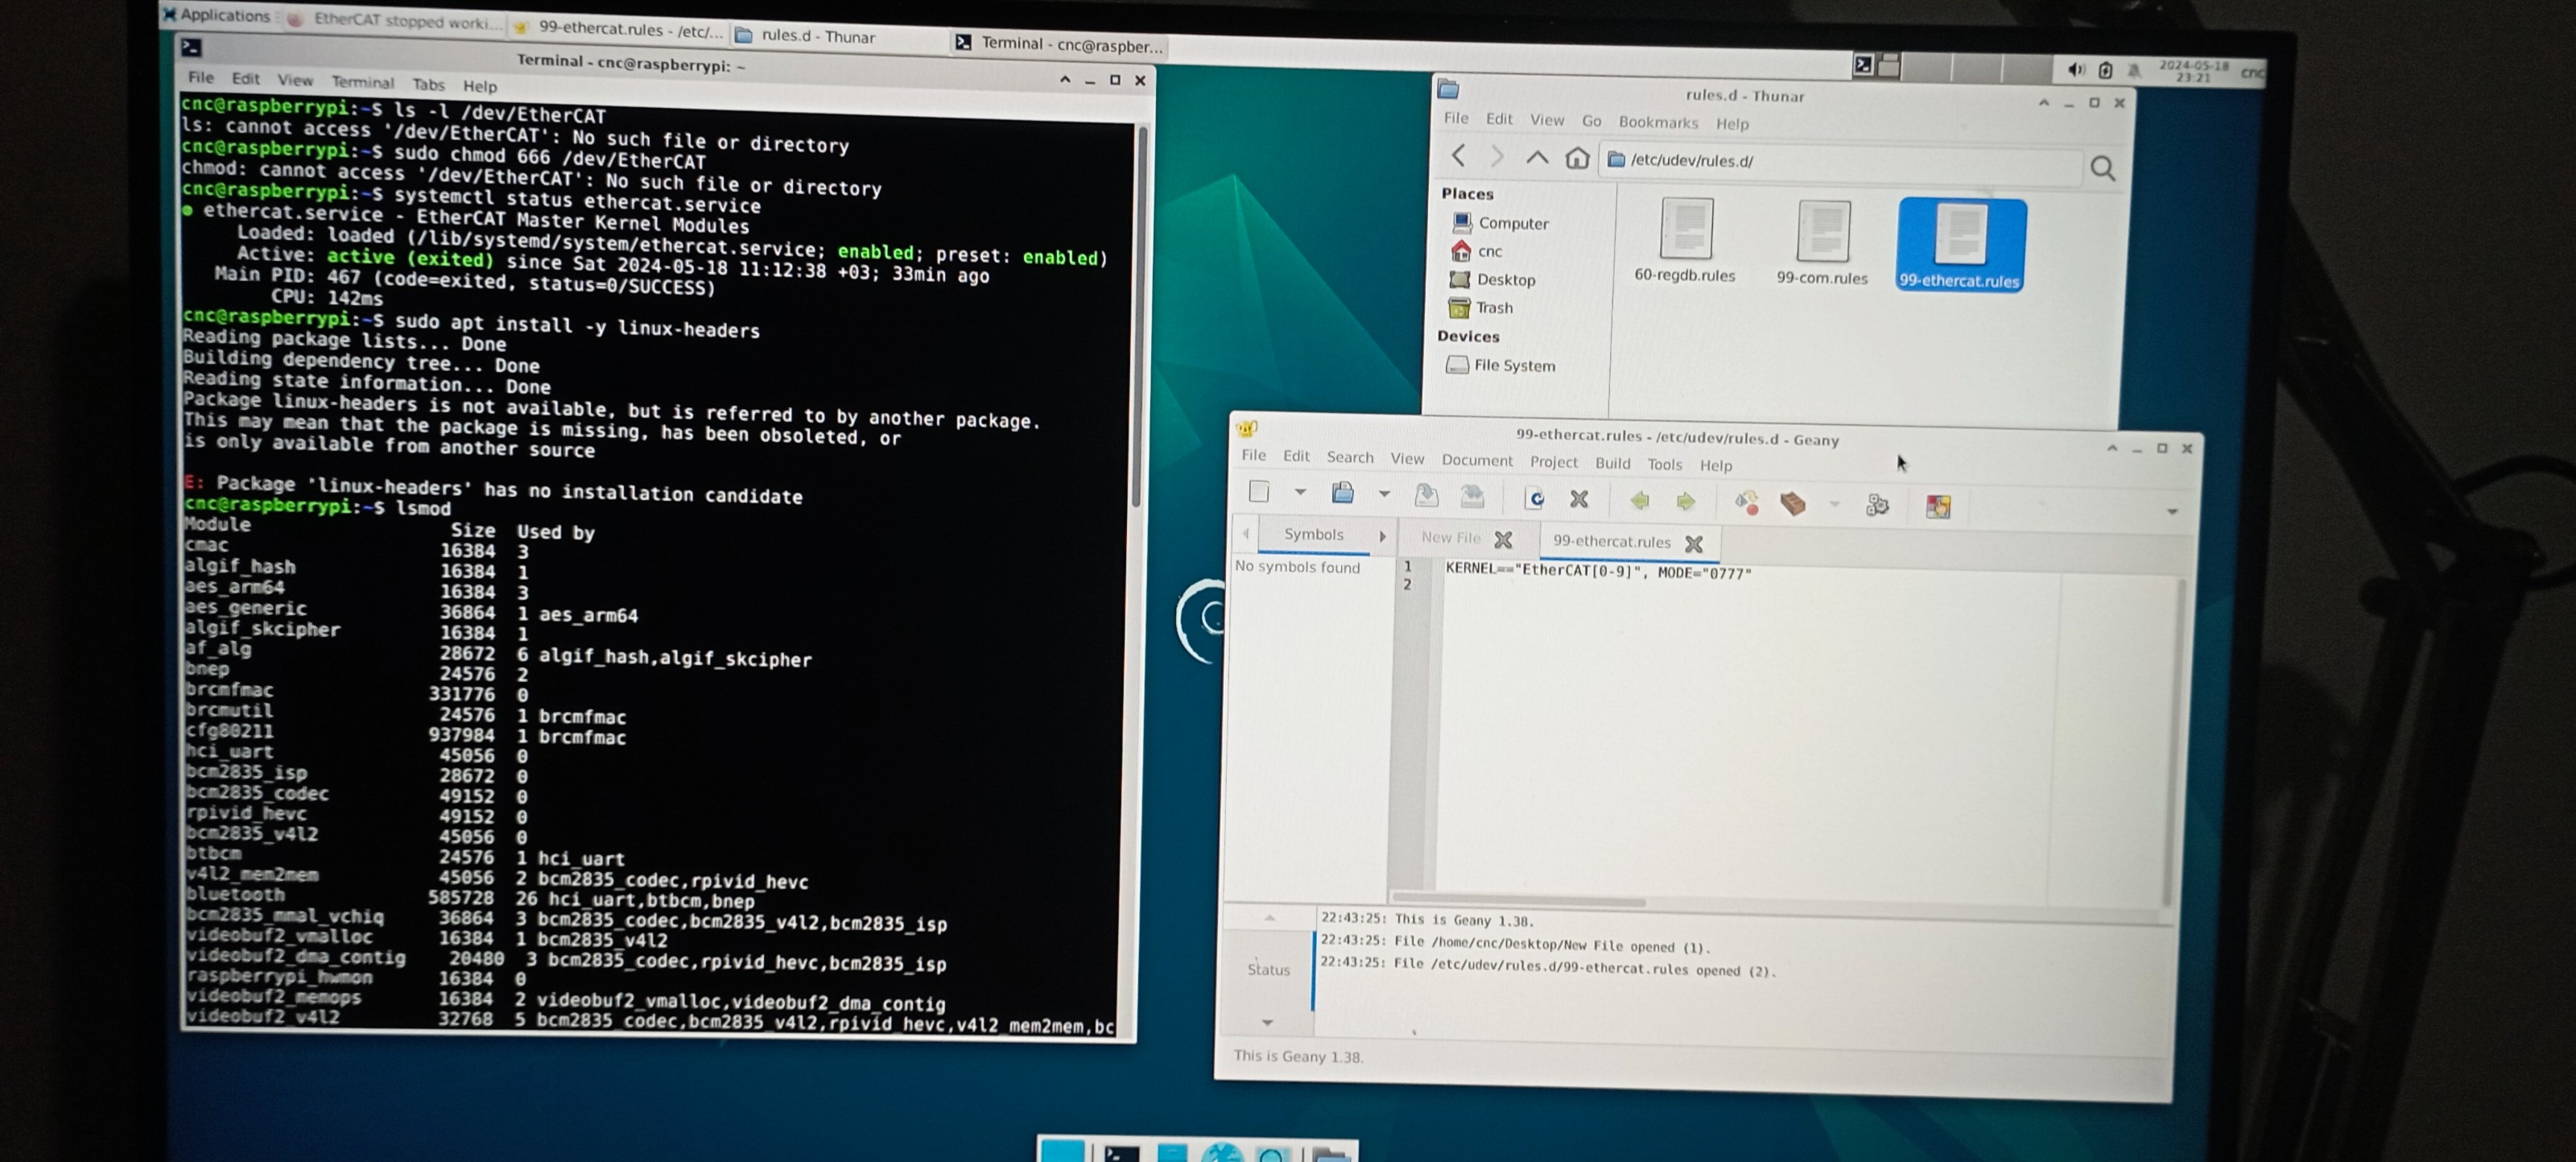Open Geany's Search menu
The height and width of the screenshot is (1162, 2576).
point(1350,457)
